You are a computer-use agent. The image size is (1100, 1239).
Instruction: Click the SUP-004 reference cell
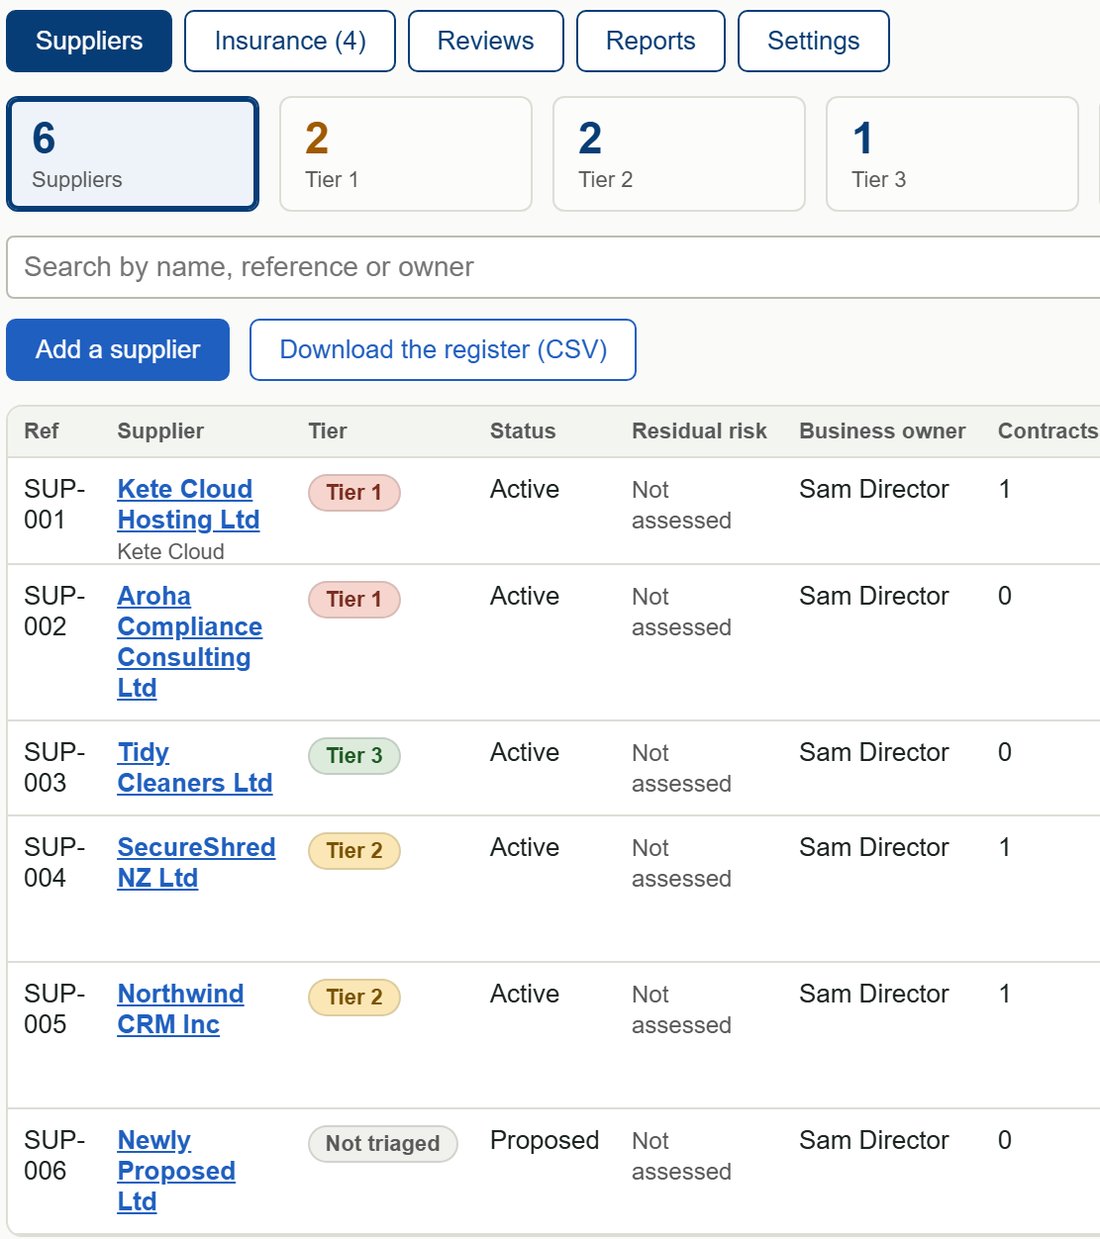[x=54, y=862]
